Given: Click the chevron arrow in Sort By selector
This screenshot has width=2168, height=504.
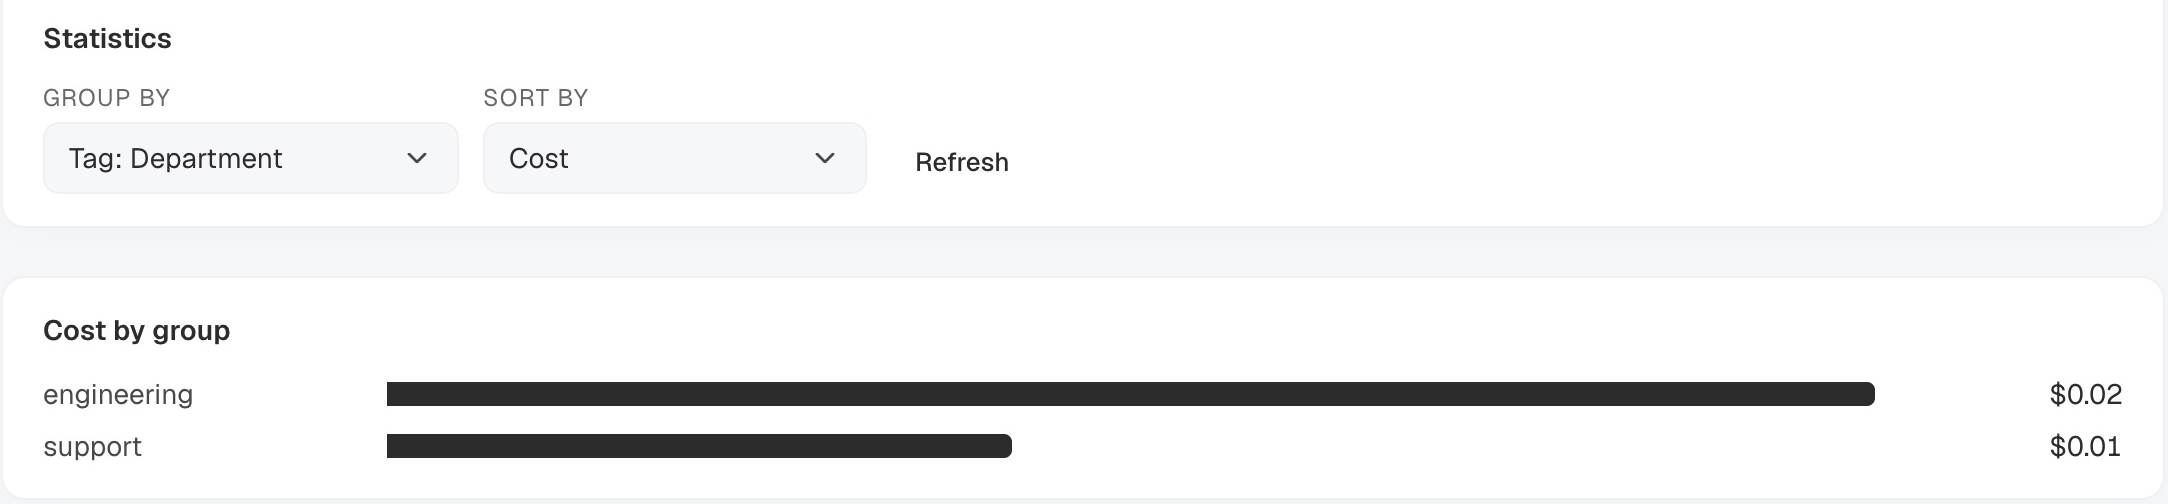Looking at the screenshot, I should tap(825, 158).
